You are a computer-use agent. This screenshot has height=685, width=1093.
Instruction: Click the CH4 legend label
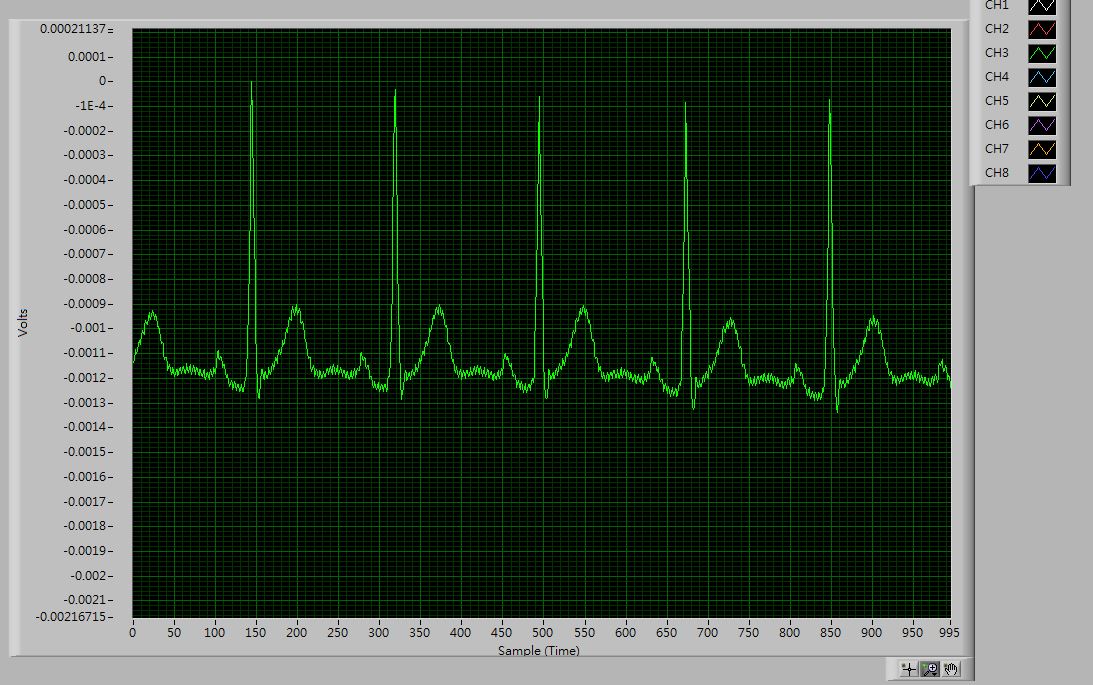pos(997,77)
